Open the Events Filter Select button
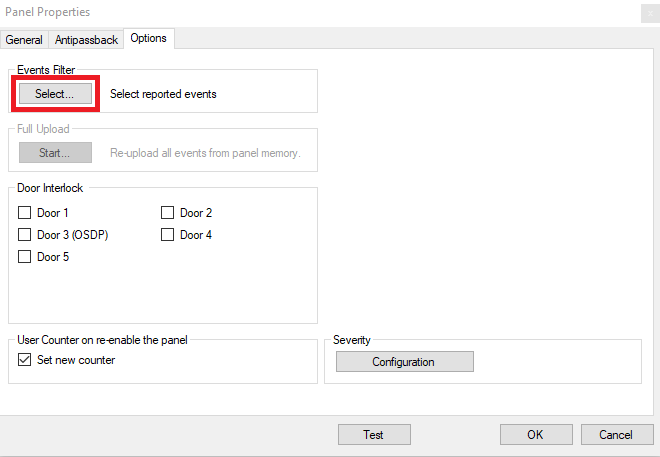 tap(55, 93)
